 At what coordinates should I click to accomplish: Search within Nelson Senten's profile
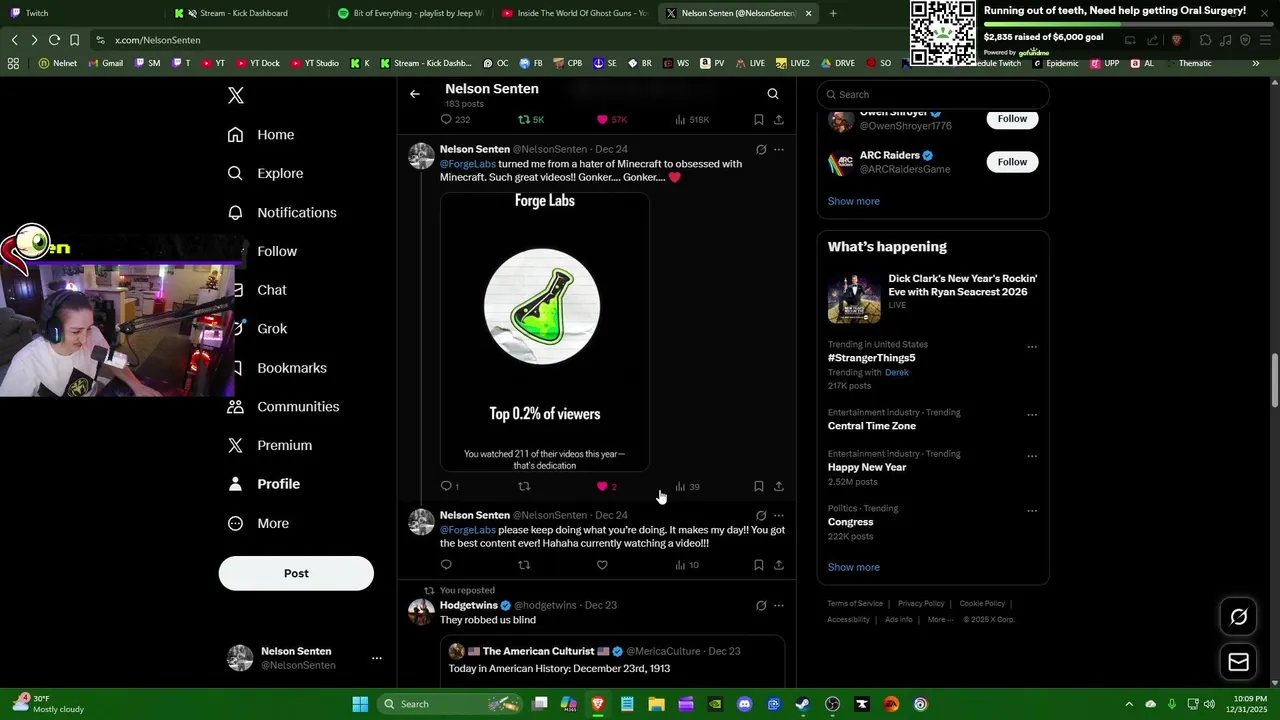pos(773,94)
